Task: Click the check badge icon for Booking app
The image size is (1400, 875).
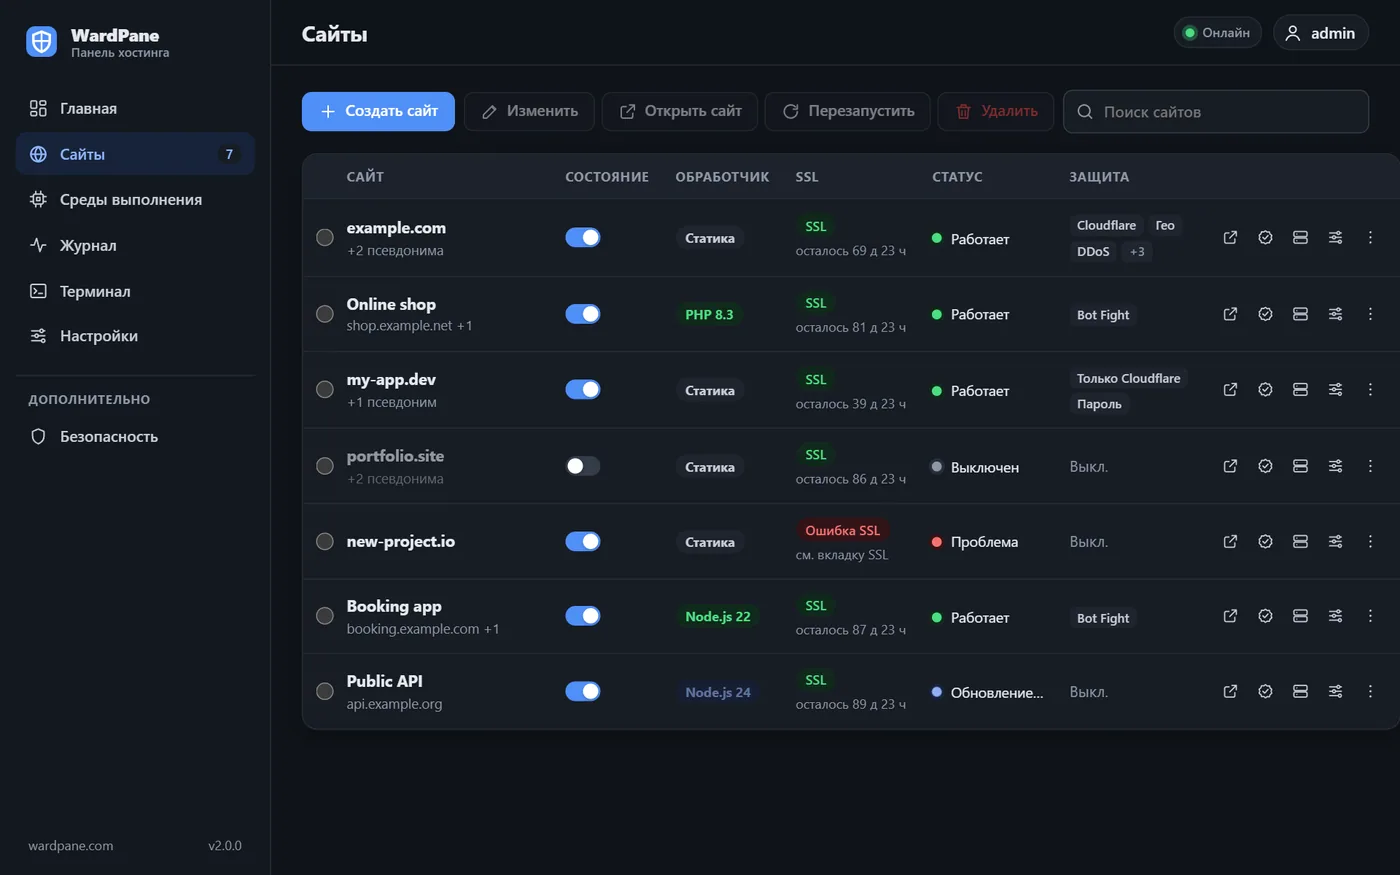Action: click(1265, 617)
